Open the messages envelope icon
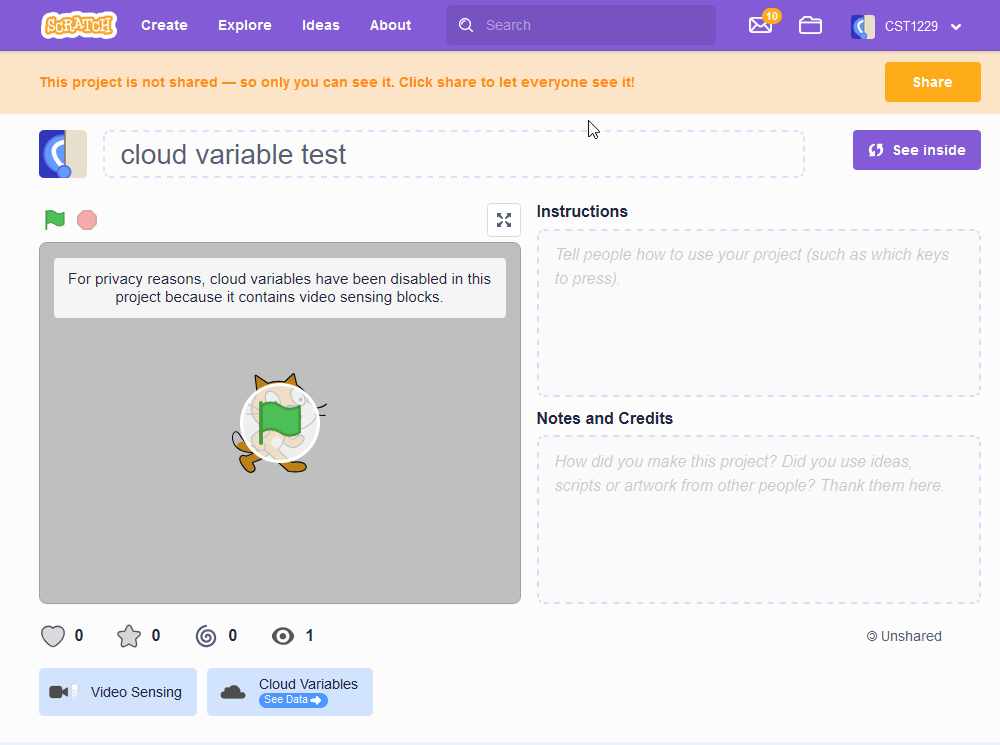Screen dimensions: 1000x745 pyautogui.click(x=760, y=26)
